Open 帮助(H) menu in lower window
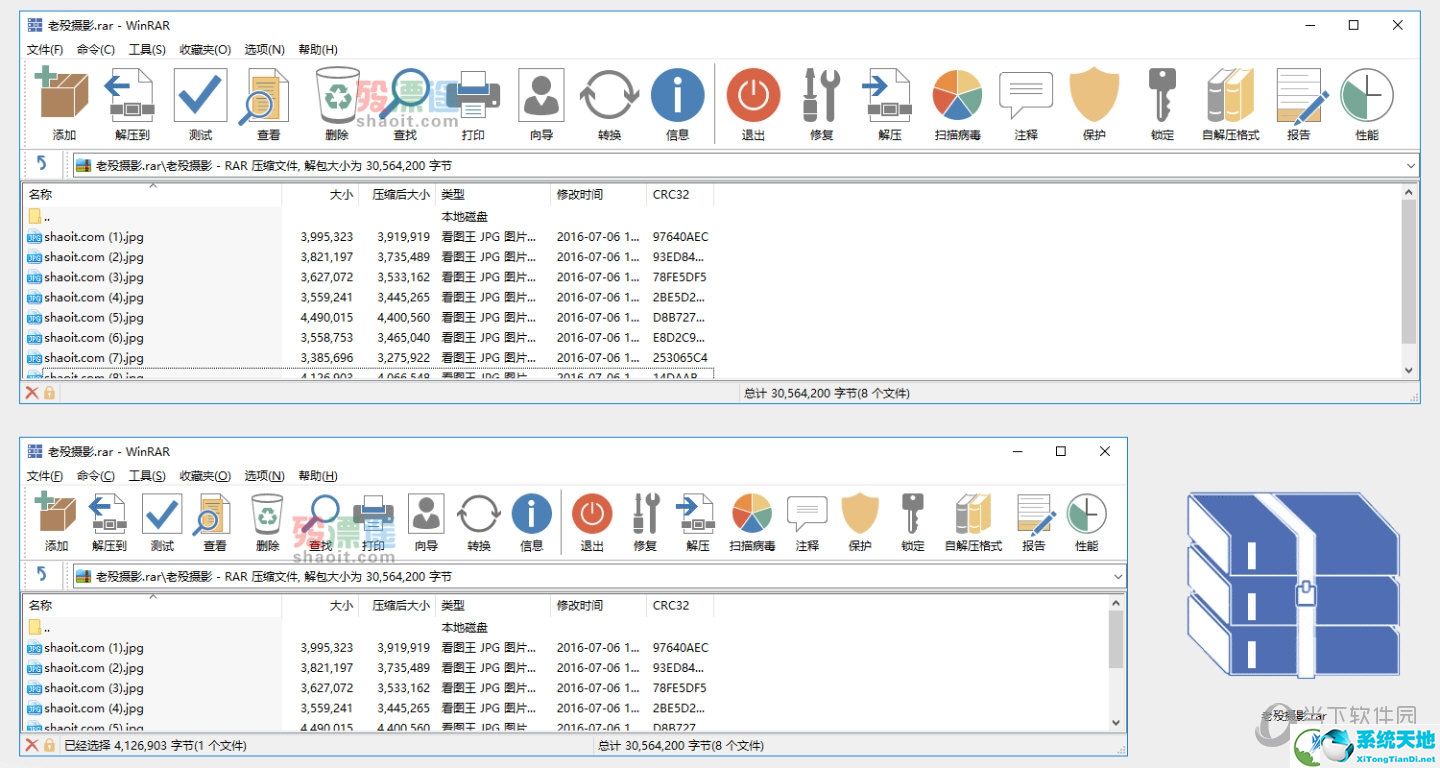The width and height of the screenshot is (1440, 768). (x=318, y=476)
